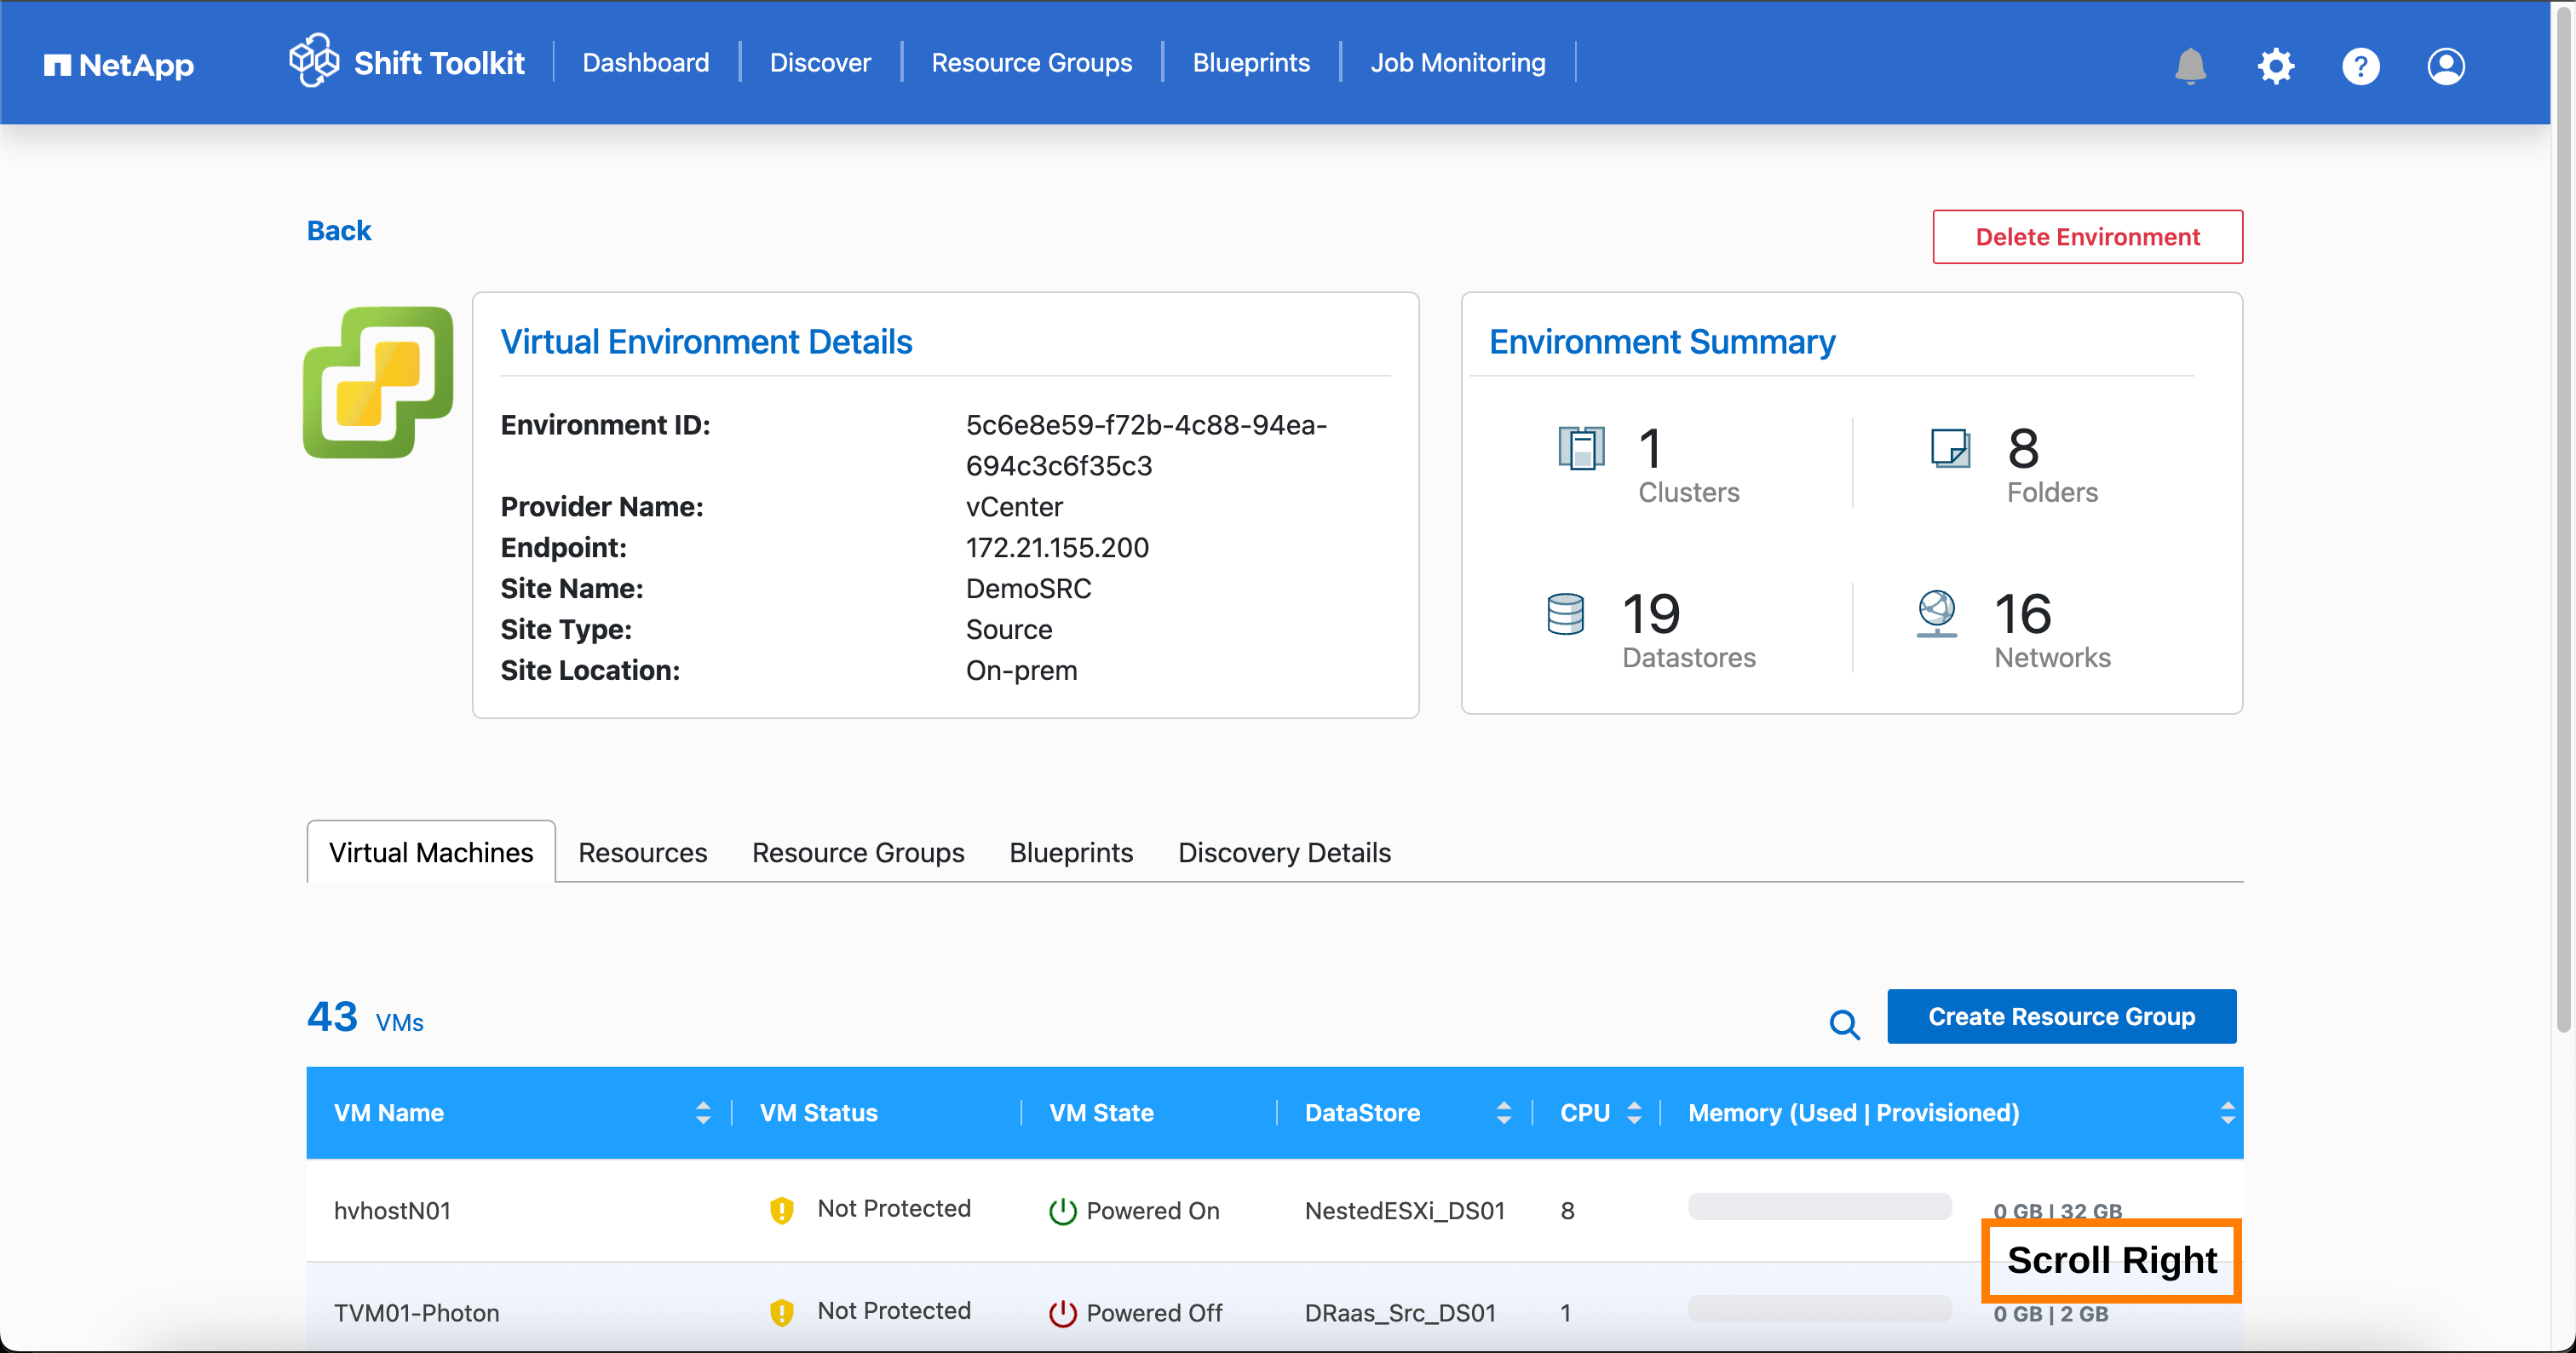
Task: Open Job Monitoring page
Action: point(1457,63)
